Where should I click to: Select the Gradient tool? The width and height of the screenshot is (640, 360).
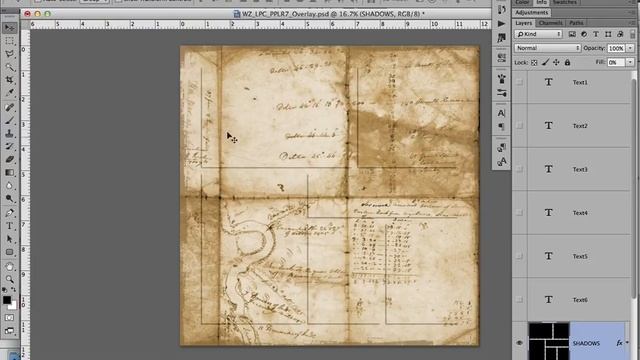pyautogui.click(x=9, y=172)
